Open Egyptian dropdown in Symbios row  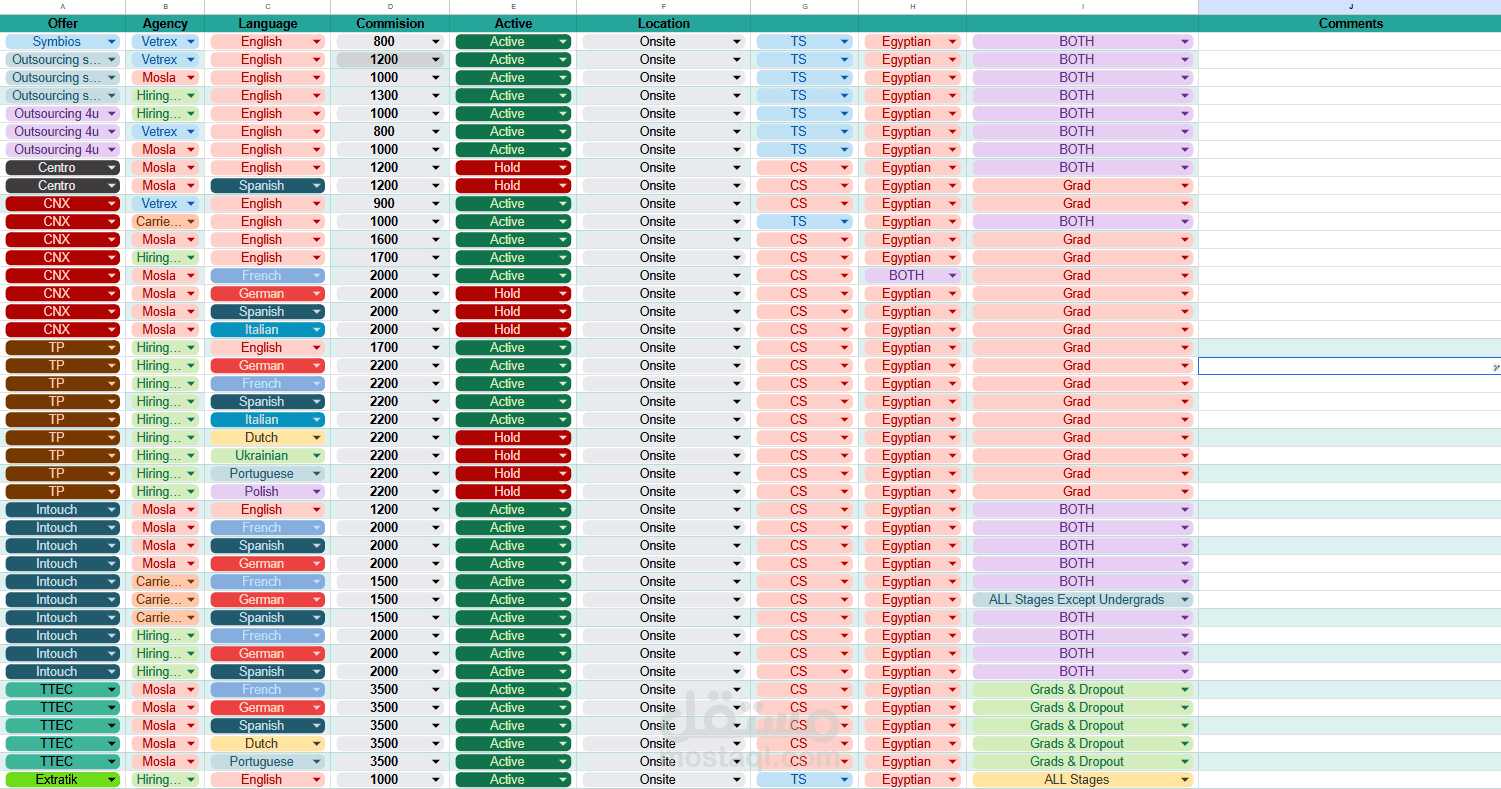pos(912,42)
